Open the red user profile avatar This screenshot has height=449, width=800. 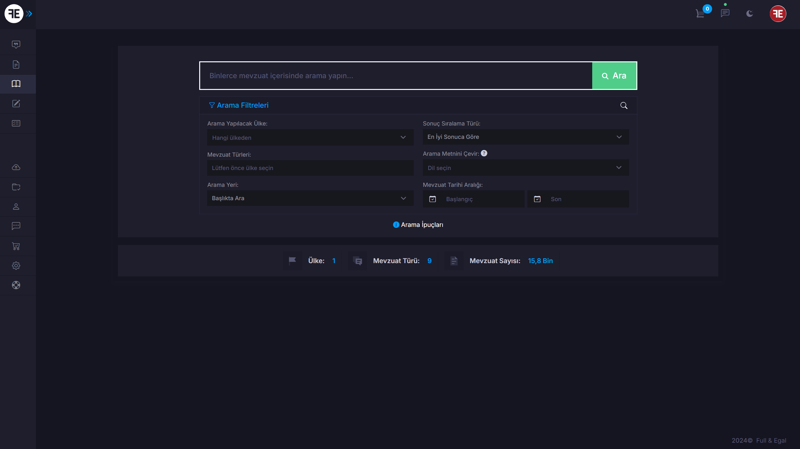coord(777,14)
